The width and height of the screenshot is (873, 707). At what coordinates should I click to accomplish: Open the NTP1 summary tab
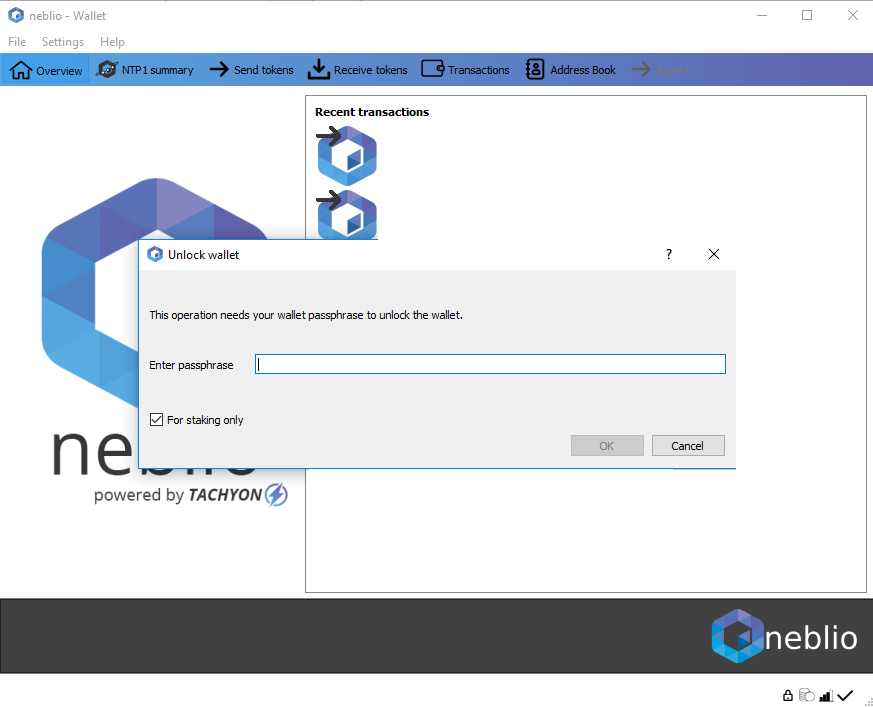click(145, 70)
